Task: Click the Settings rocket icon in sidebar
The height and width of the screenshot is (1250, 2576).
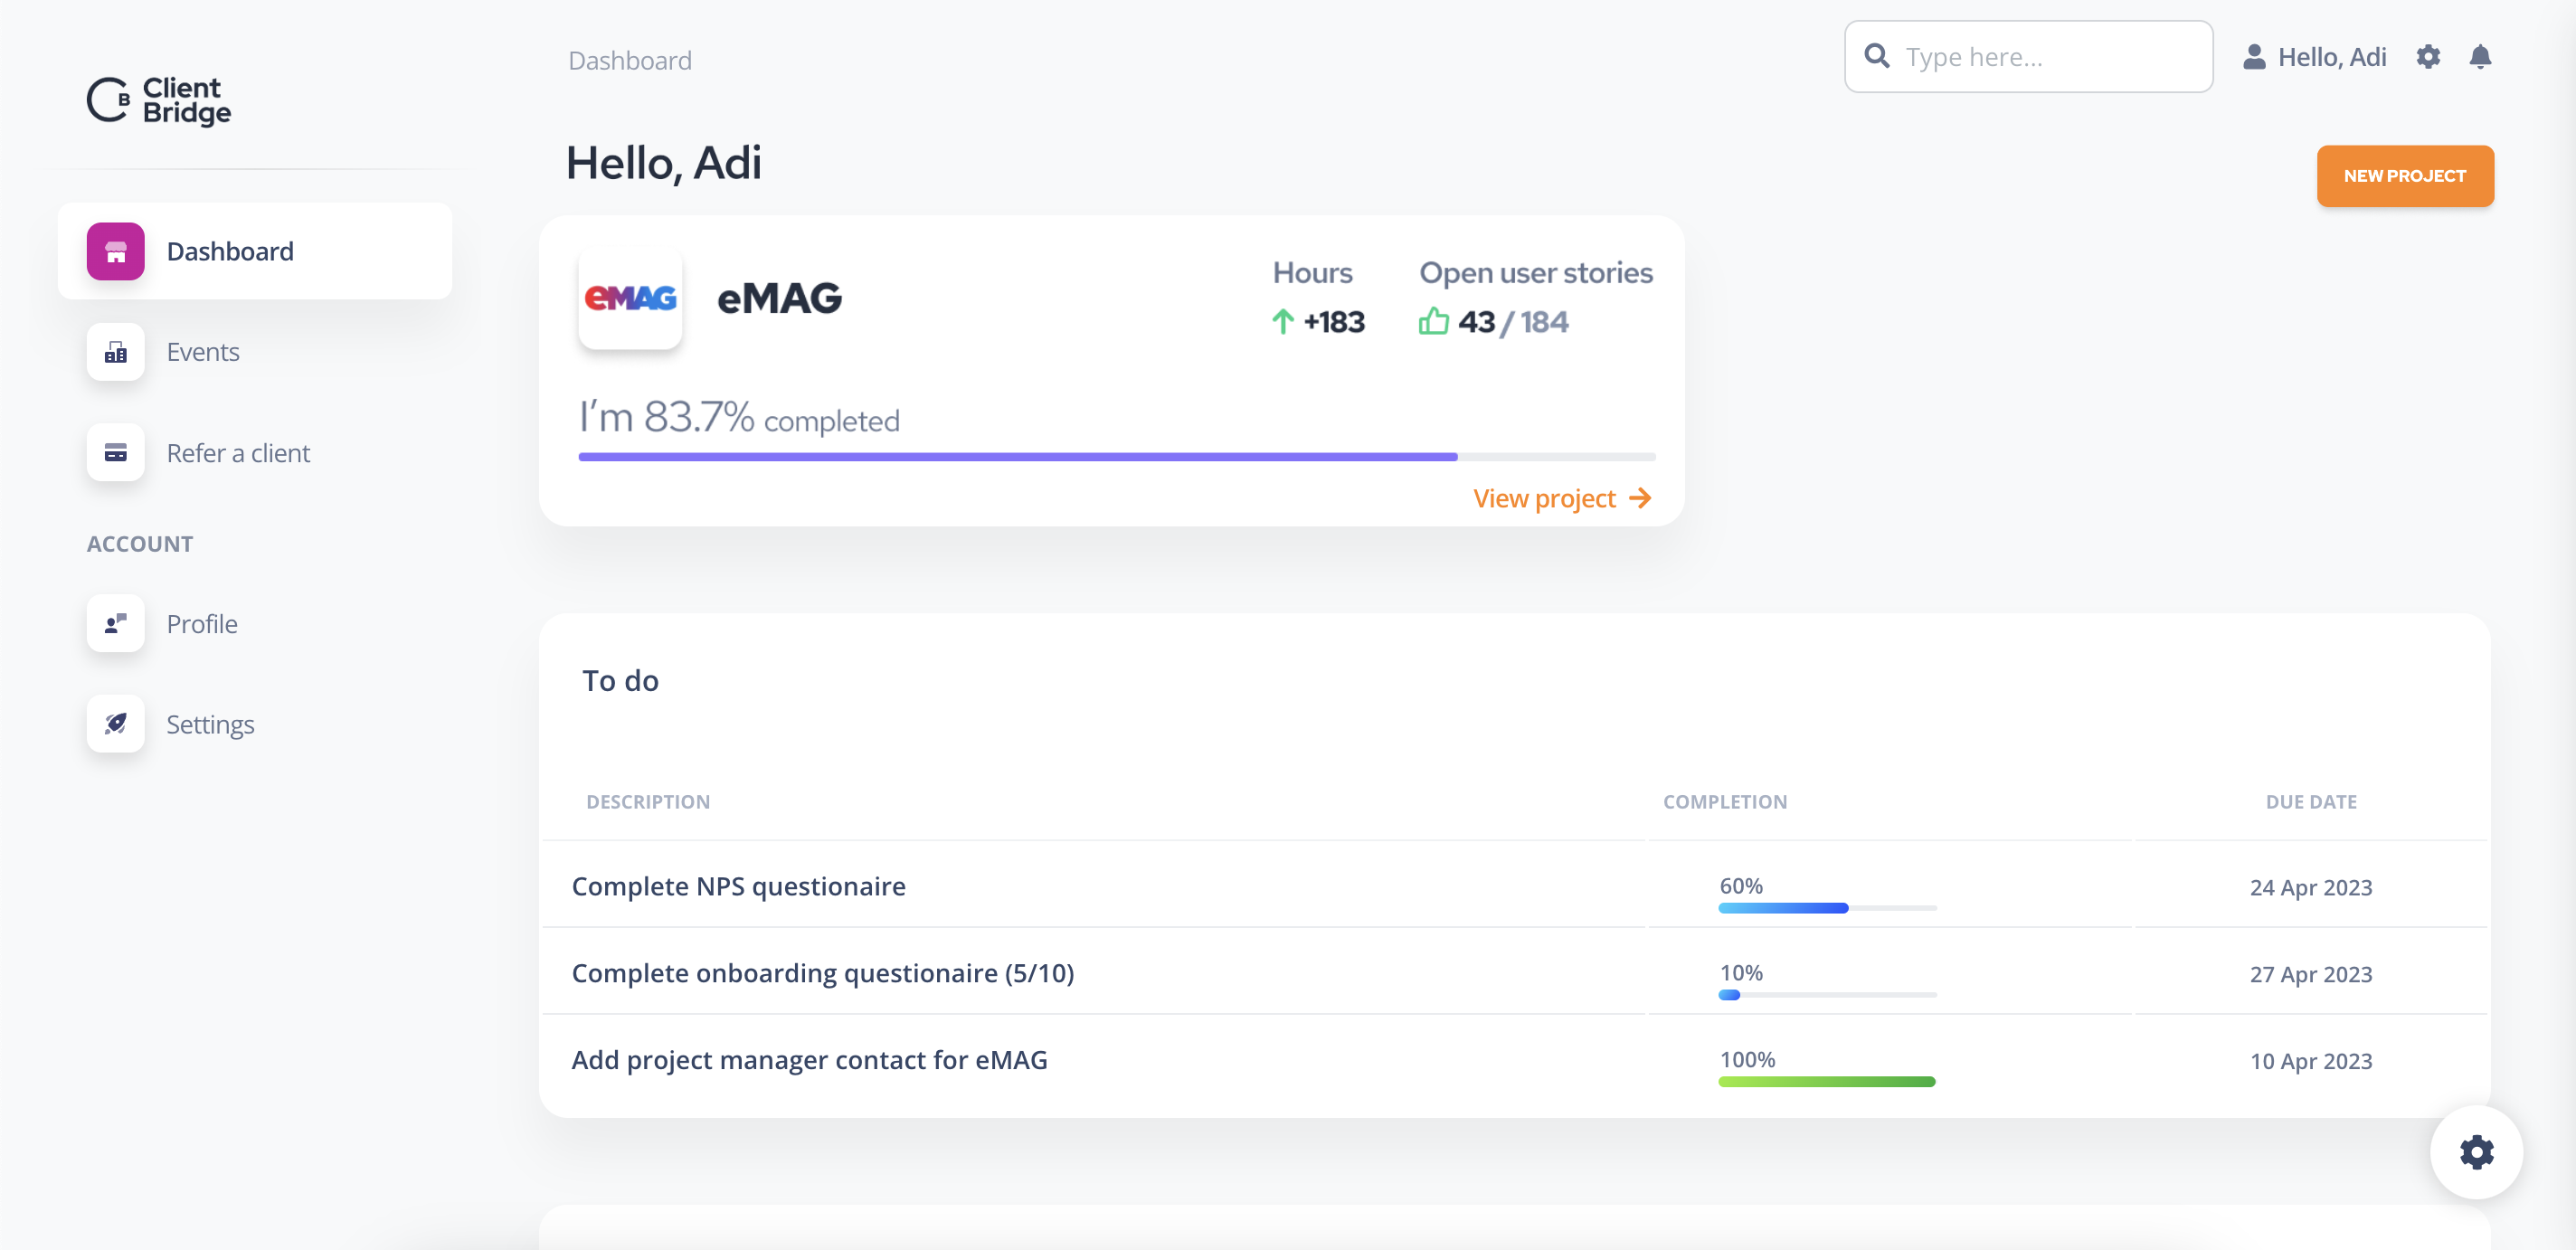Action: (x=115, y=724)
